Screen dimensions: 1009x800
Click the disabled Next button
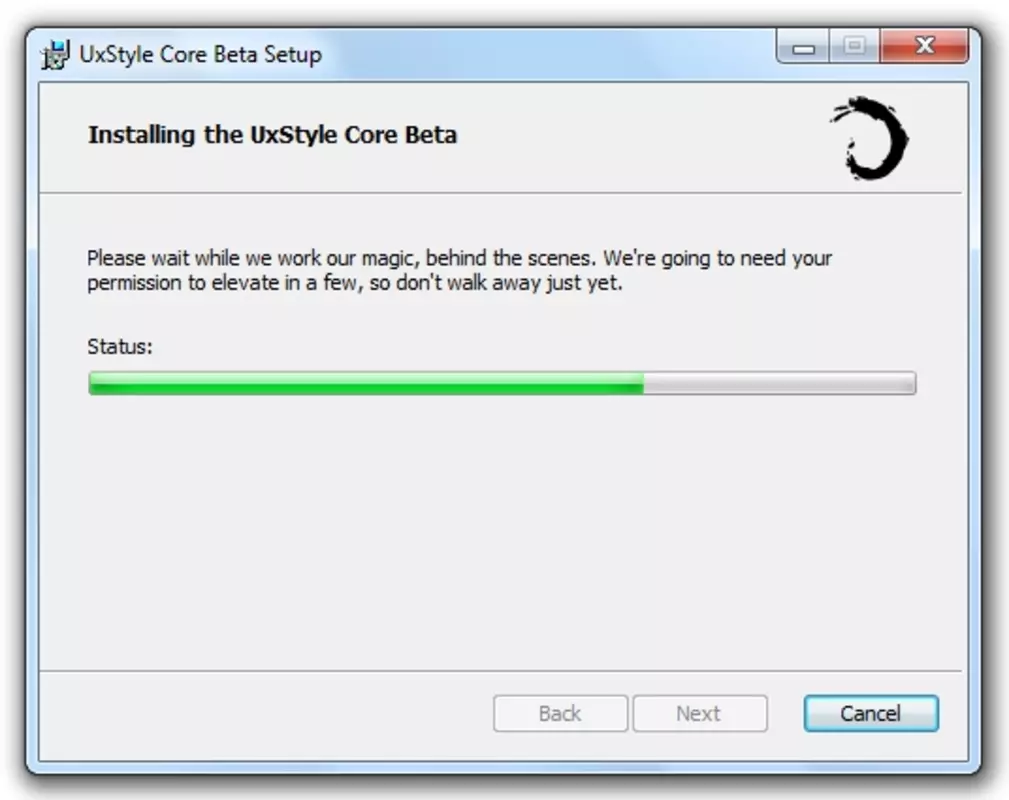click(x=699, y=713)
